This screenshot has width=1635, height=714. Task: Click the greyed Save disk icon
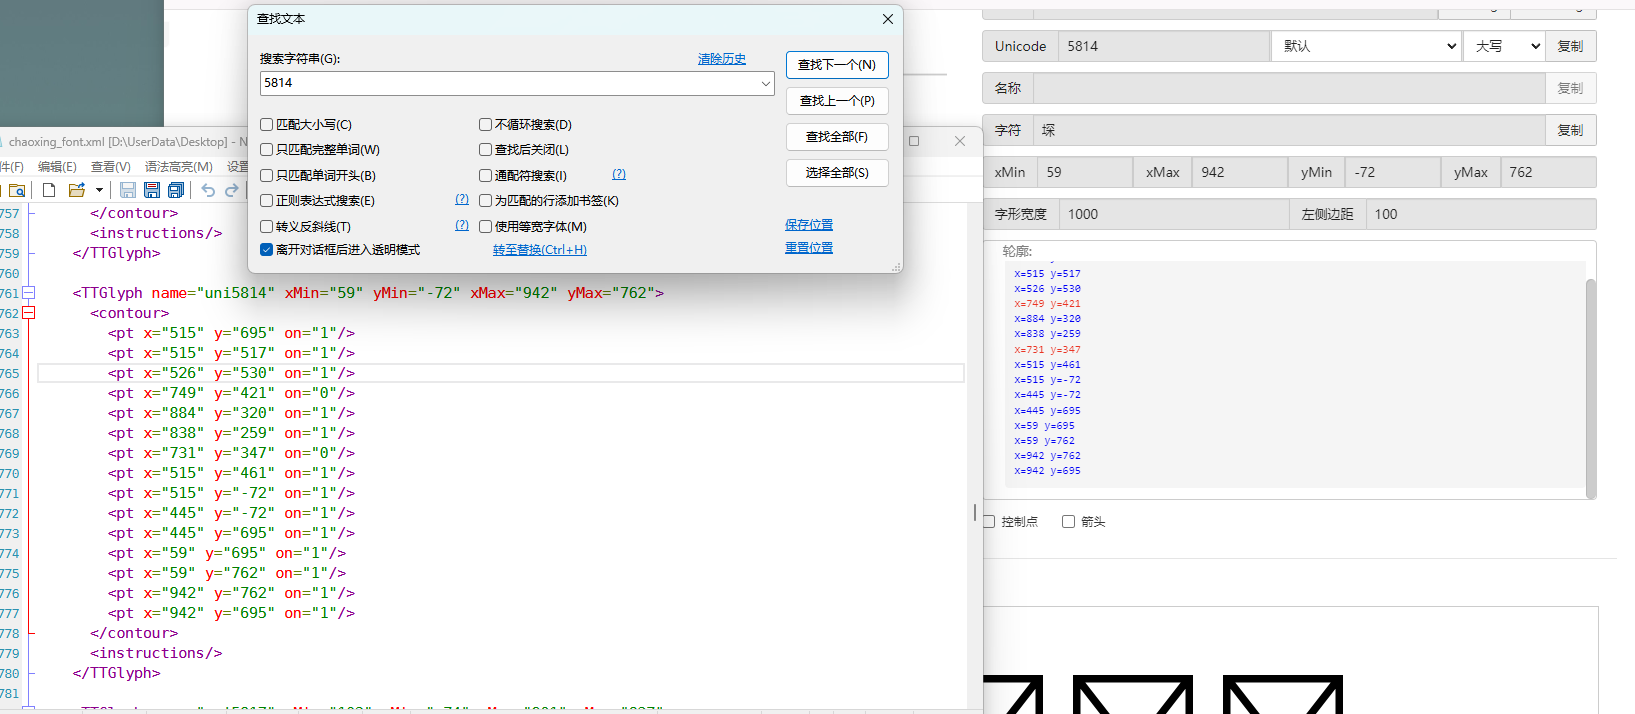click(128, 190)
